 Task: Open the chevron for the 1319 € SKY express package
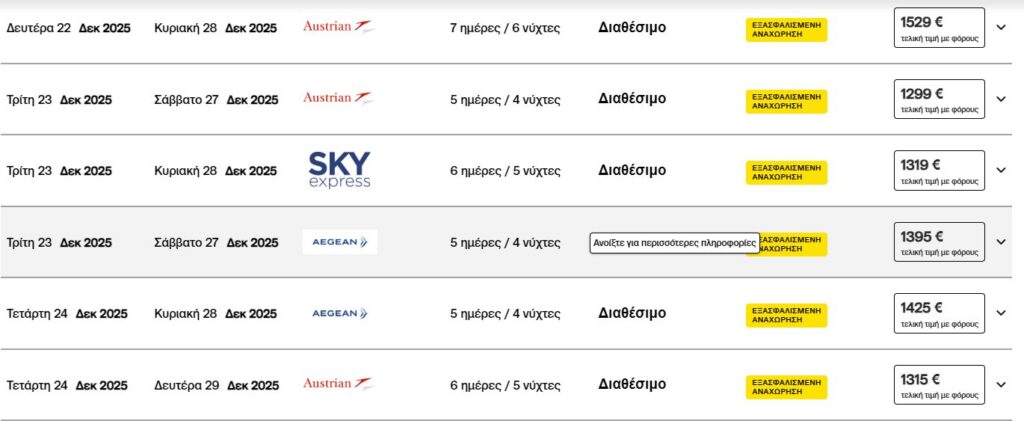tap(1001, 170)
